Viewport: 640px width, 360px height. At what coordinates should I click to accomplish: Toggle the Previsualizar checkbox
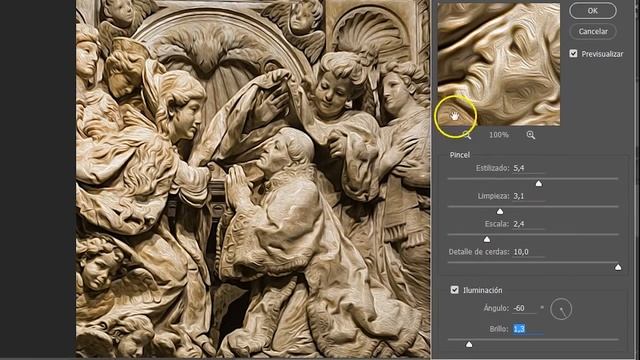(573, 53)
